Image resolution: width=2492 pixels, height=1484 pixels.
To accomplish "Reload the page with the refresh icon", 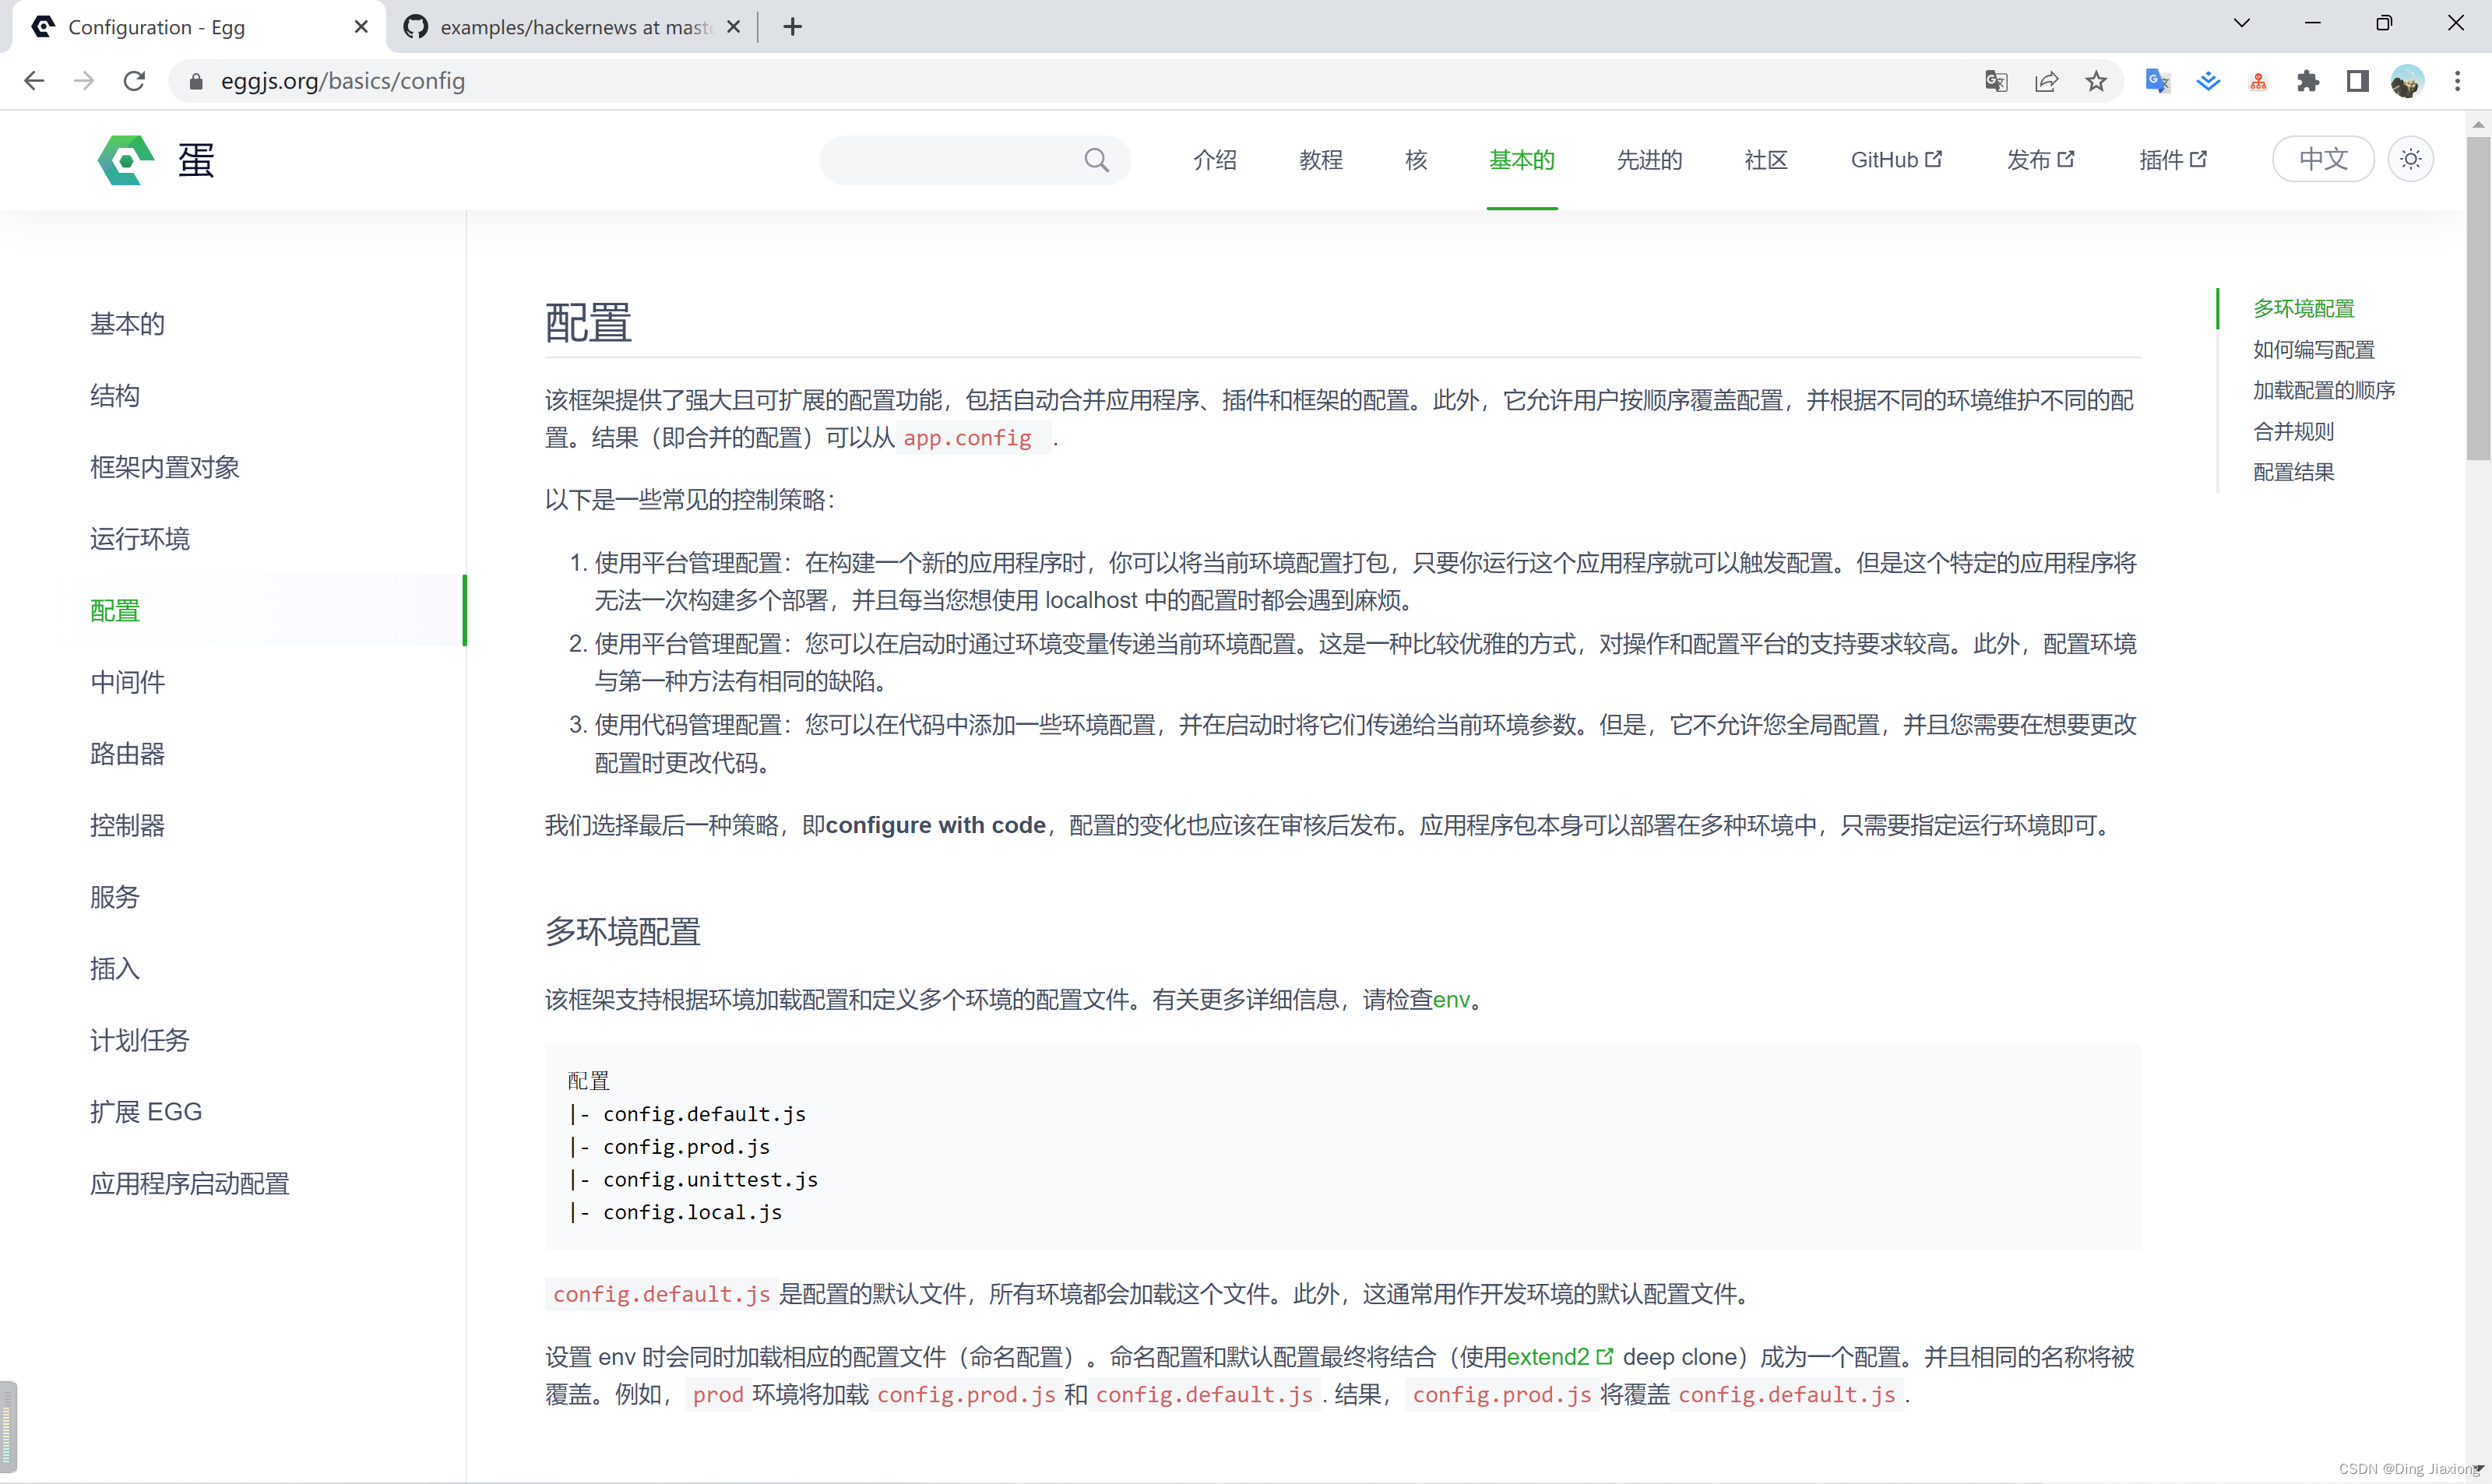I will point(134,81).
